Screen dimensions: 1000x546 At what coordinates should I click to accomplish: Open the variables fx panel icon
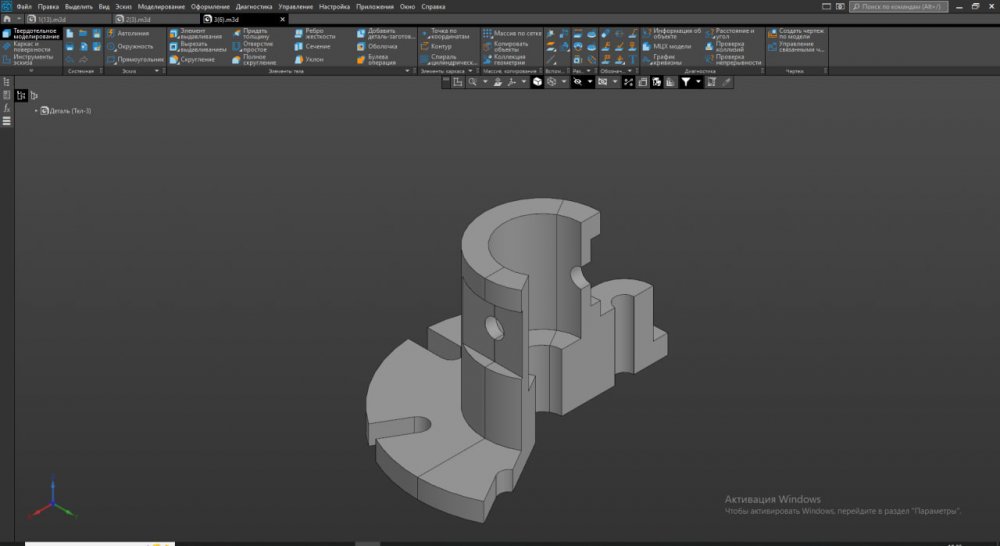point(7,108)
